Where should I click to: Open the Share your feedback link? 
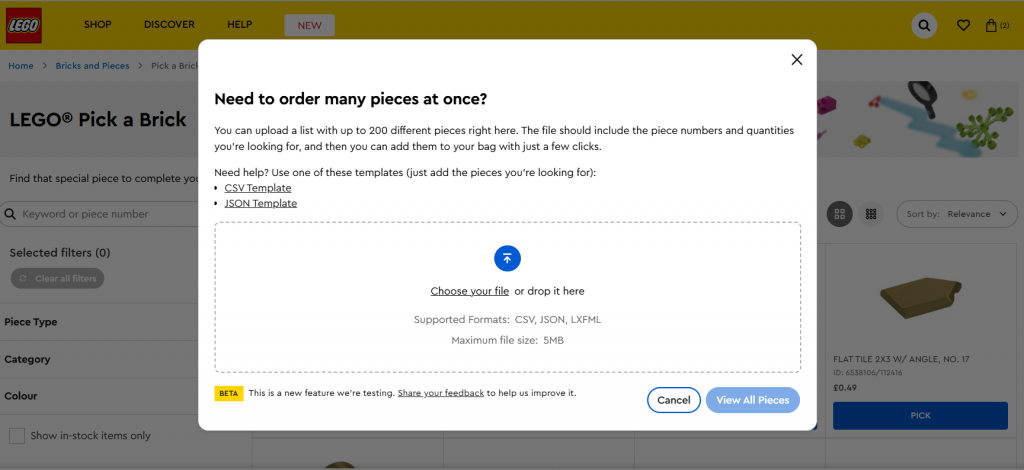click(x=440, y=393)
